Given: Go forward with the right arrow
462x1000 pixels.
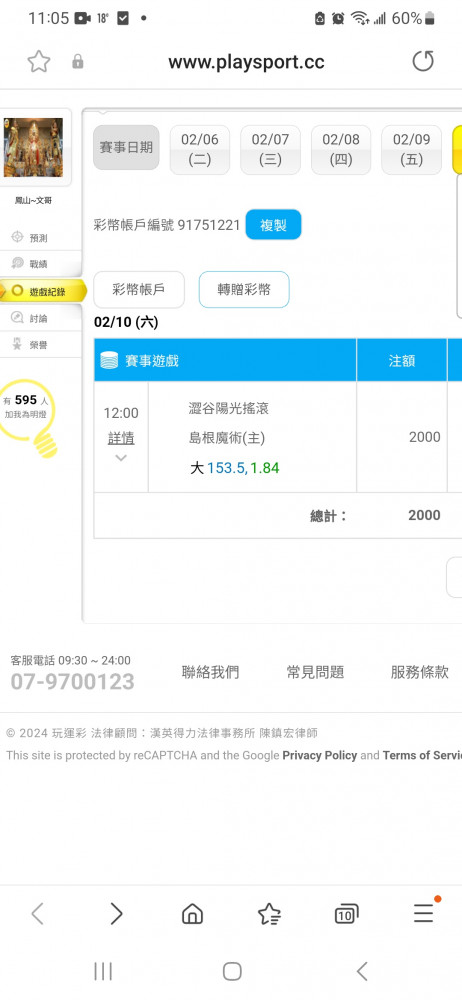Looking at the screenshot, I should click(116, 914).
